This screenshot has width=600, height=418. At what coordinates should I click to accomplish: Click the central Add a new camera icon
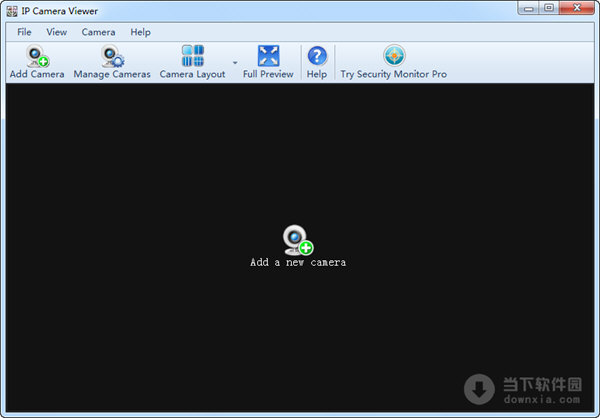click(x=298, y=240)
